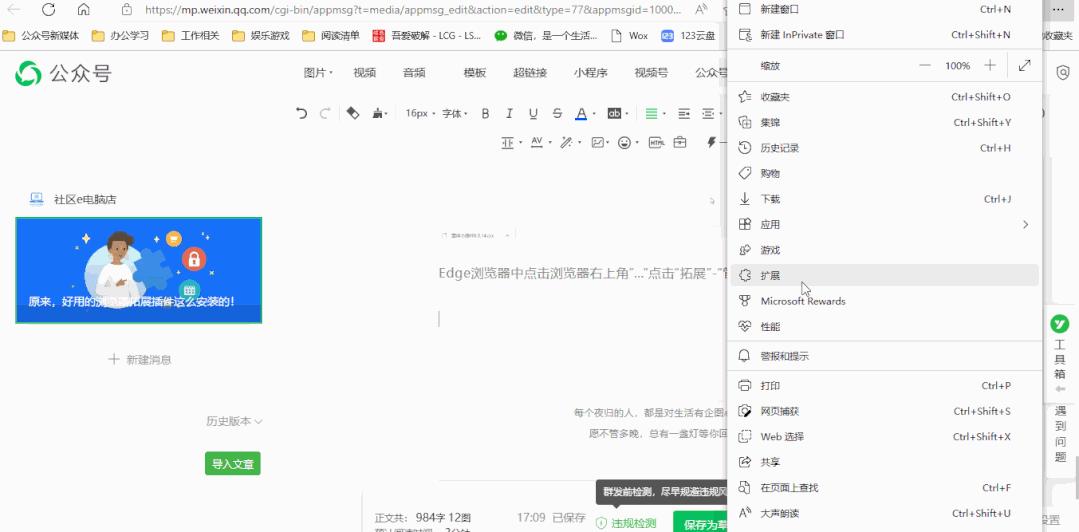View site info via the lock icon
Image resolution: width=1079 pixels, height=532 pixels.
[x=126, y=10]
